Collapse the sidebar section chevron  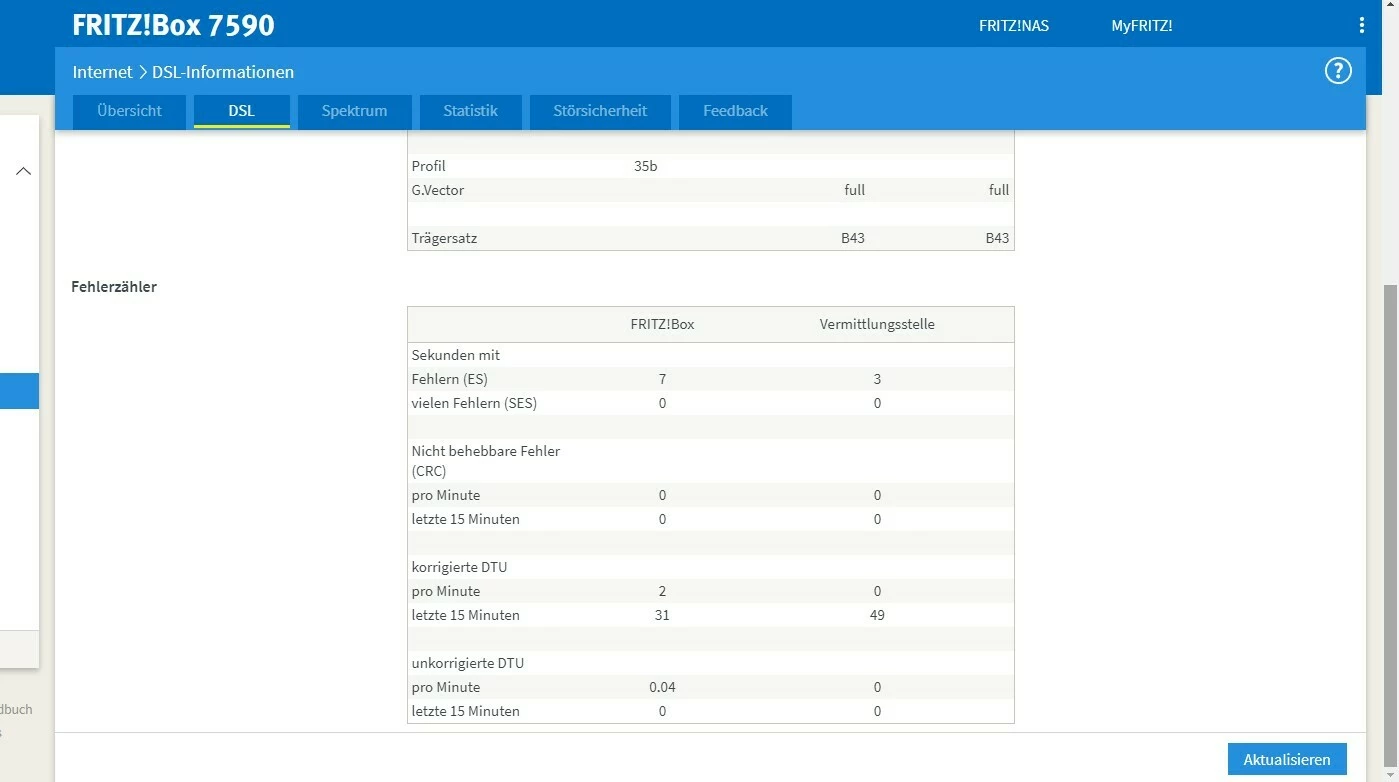pos(24,171)
